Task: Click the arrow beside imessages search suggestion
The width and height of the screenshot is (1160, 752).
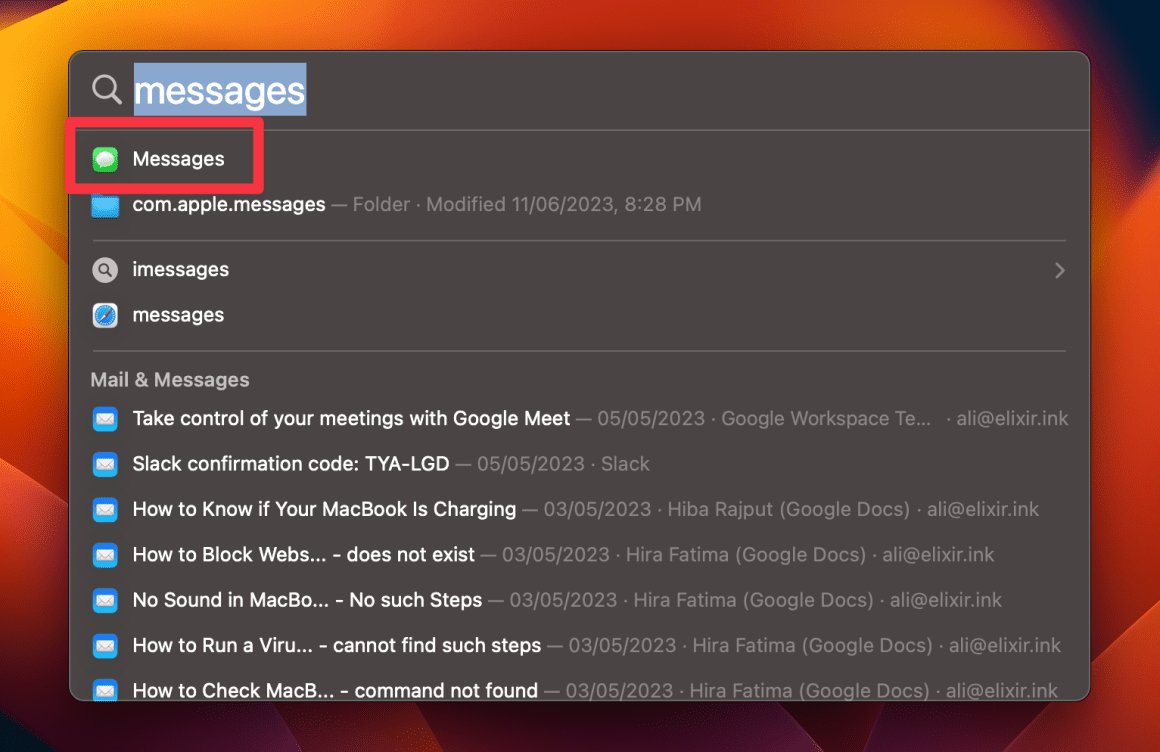Action: click(1060, 270)
